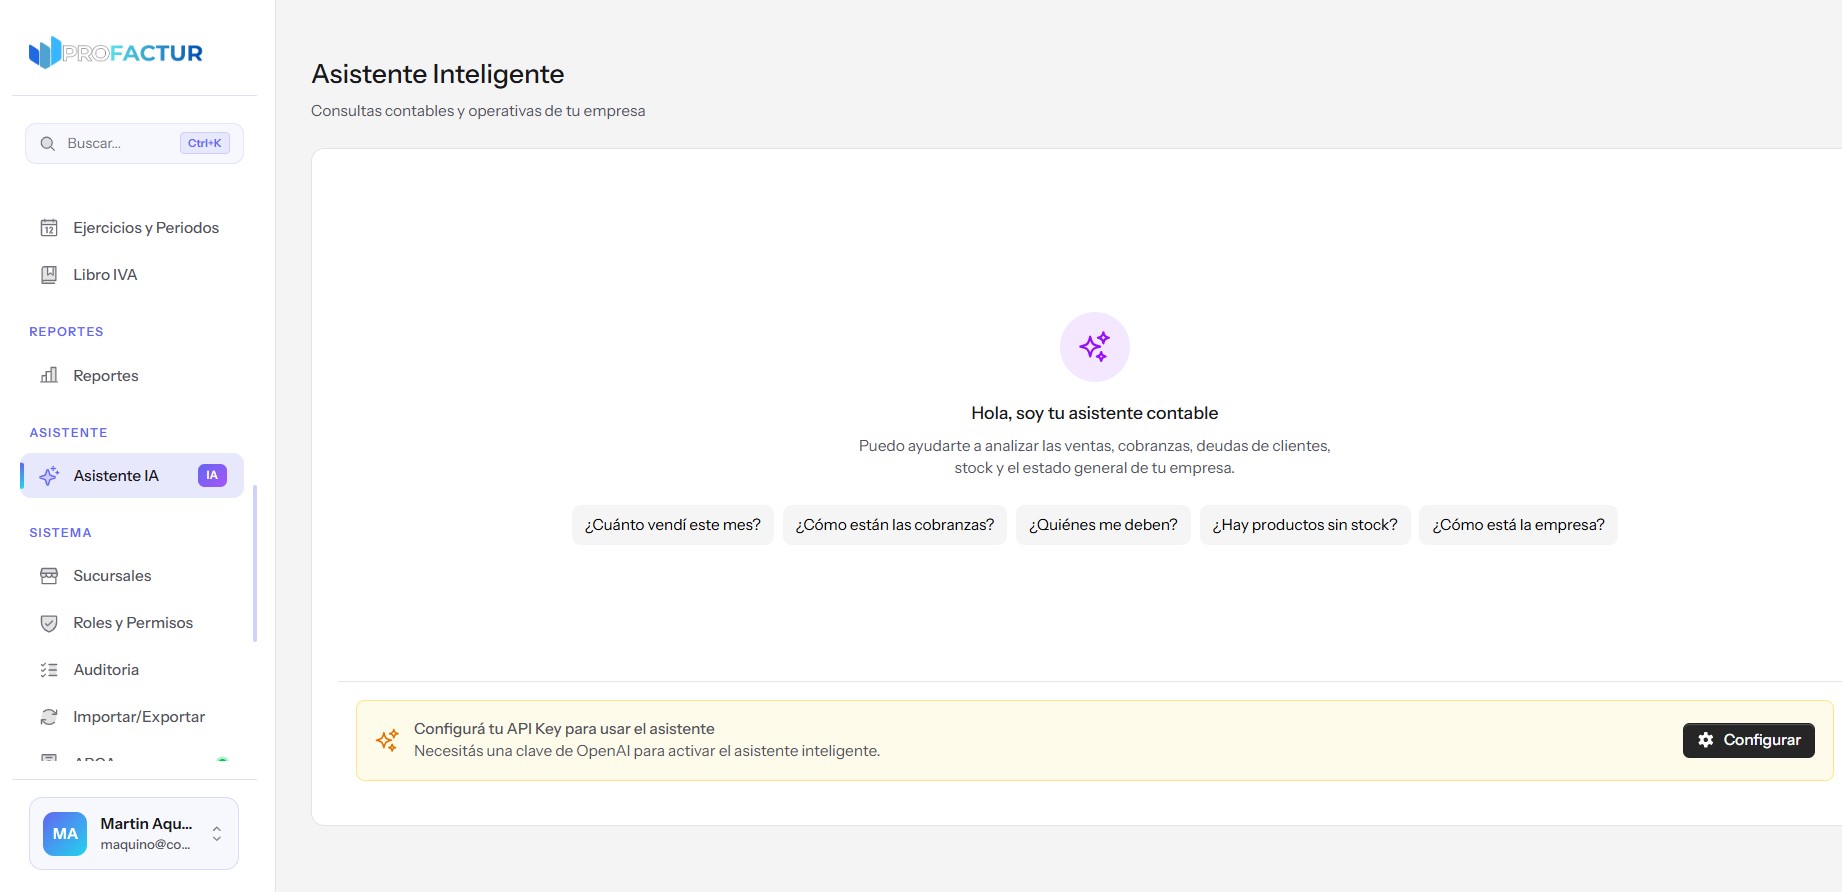Click the Asistente Inteligente heading
The height and width of the screenshot is (892, 1842).
[x=438, y=74]
